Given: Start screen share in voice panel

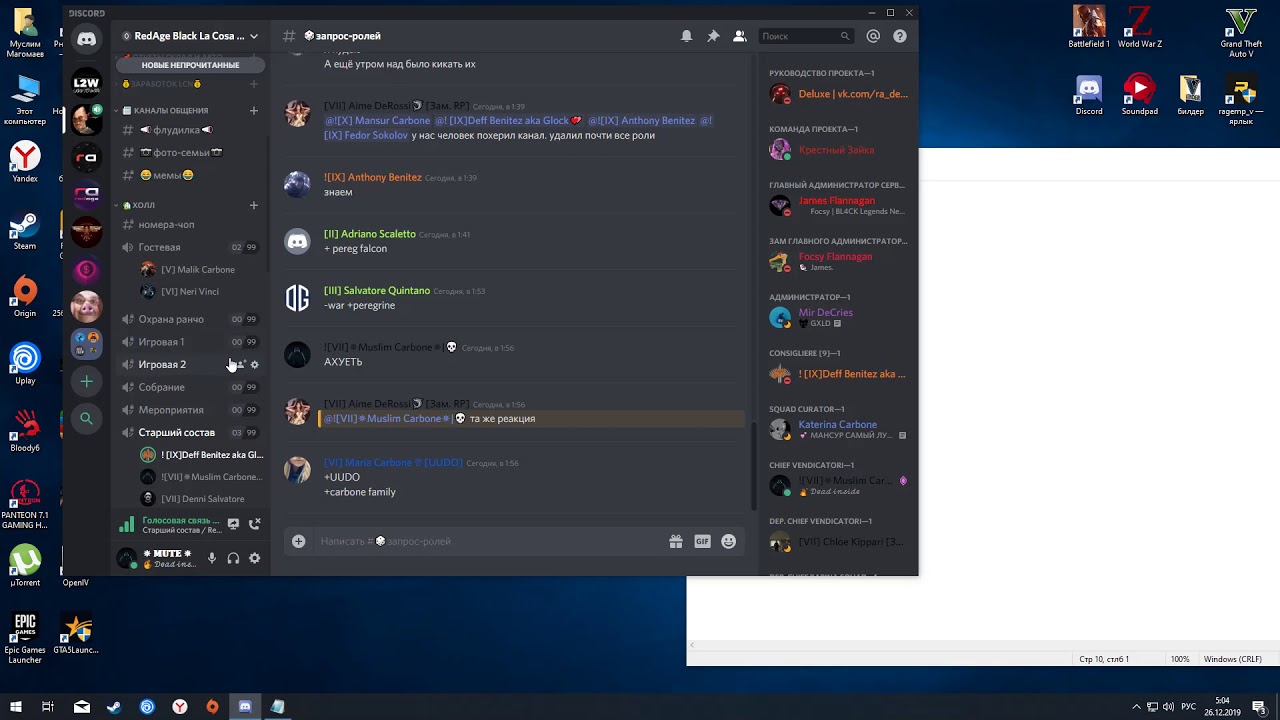Looking at the screenshot, I should click(233, 524).
